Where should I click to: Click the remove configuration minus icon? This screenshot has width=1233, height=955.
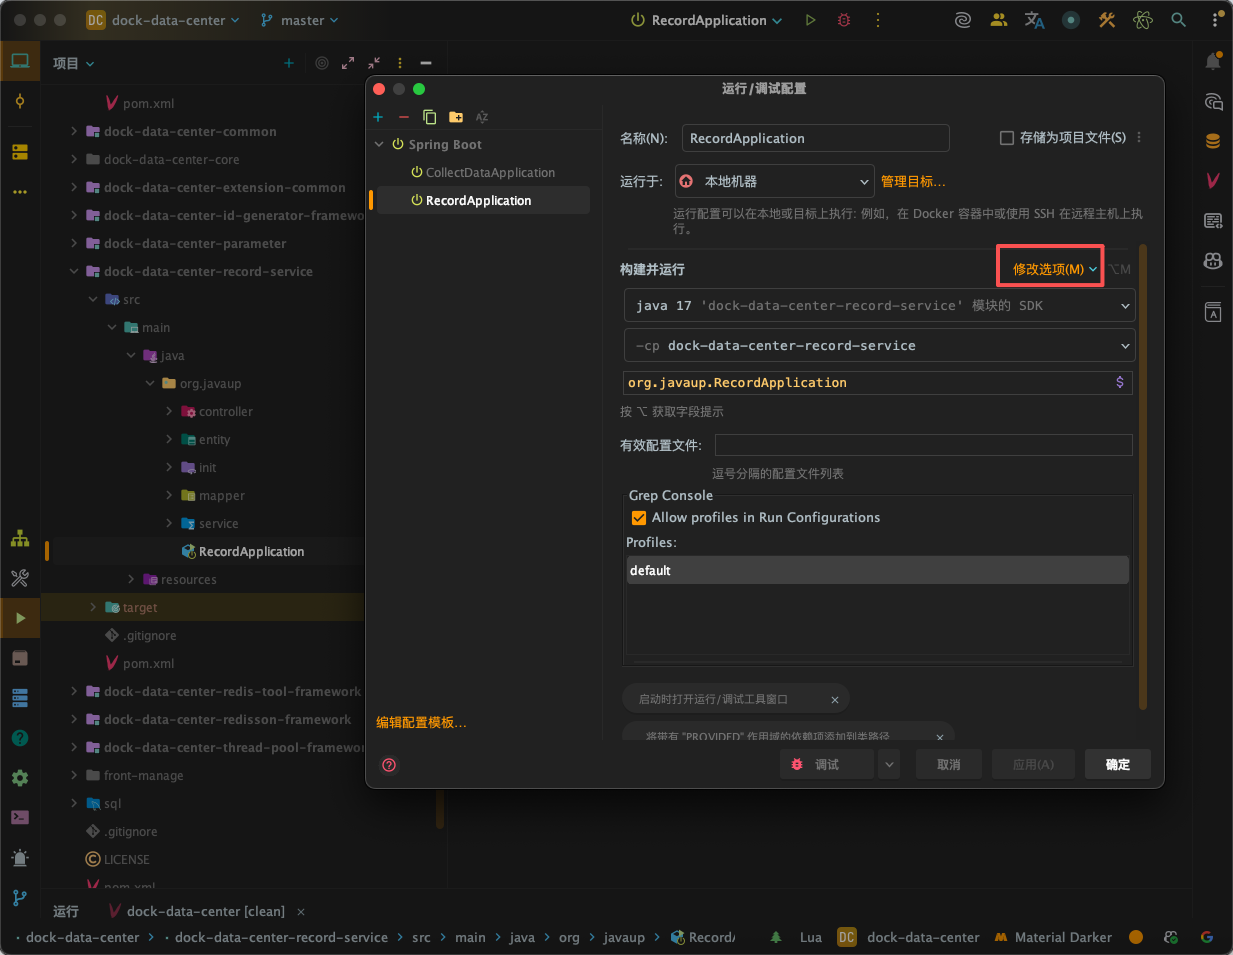click(x=404, y=117)
